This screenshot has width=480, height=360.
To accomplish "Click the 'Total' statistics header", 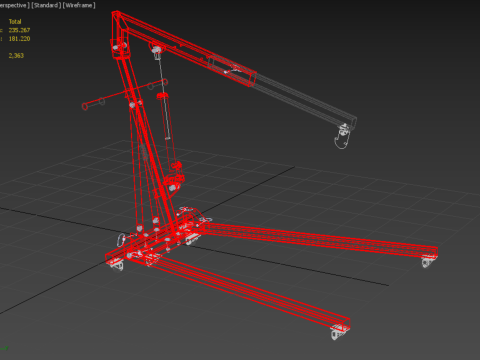I will pos(15,22).
